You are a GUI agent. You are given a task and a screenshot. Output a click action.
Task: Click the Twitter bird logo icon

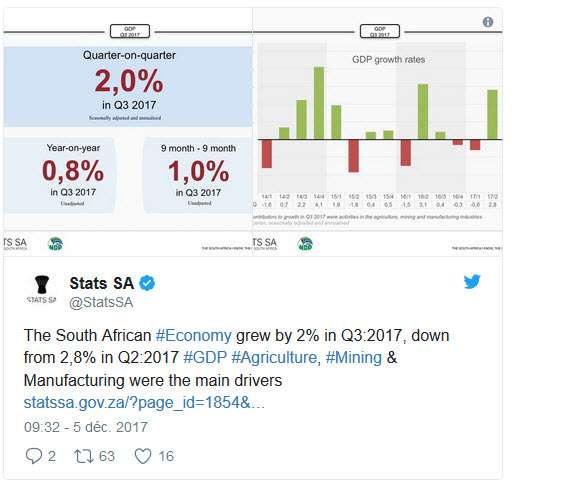pyautogui.click(x=472, y=282)
